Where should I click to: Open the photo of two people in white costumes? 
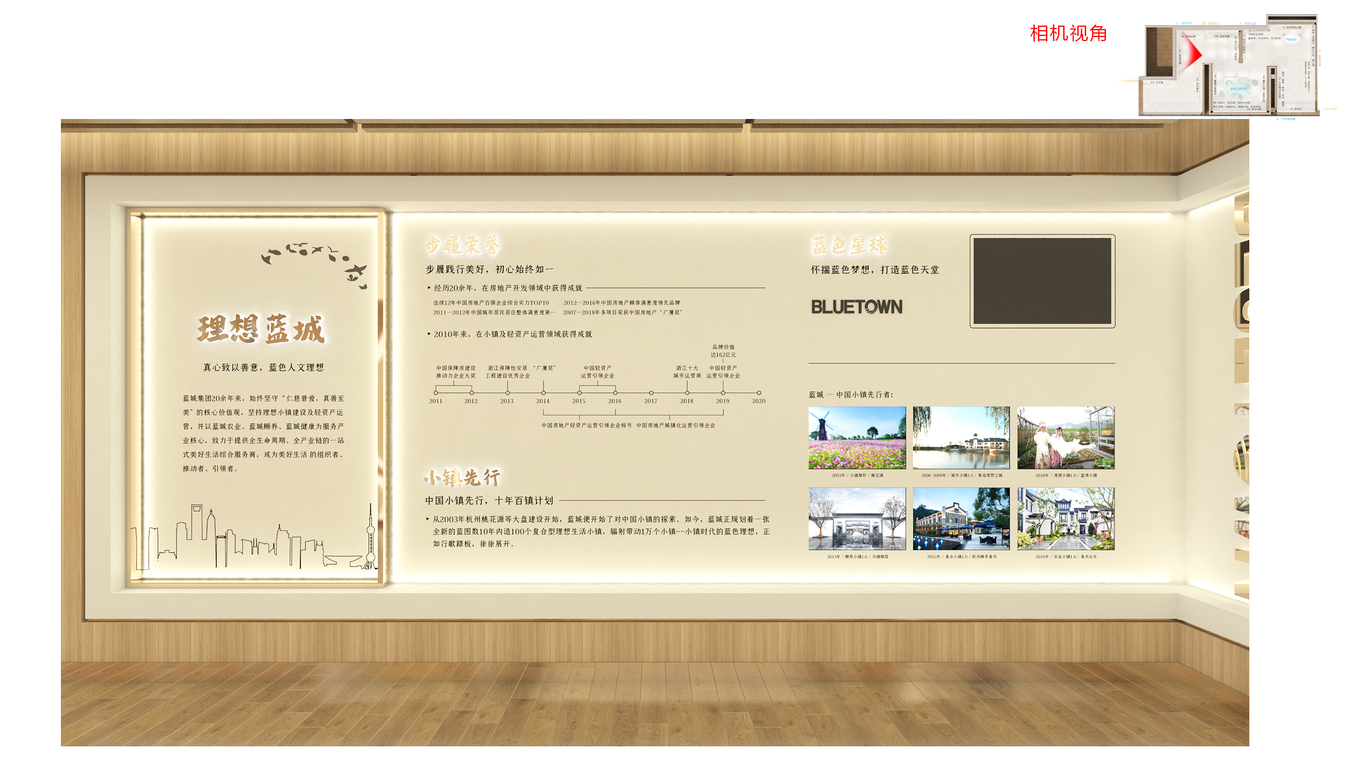click(x=1066, y=438)
